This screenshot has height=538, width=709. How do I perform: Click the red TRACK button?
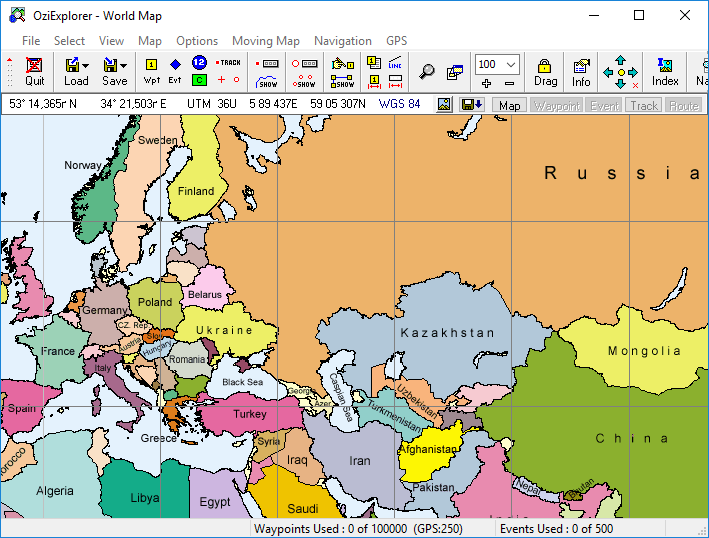coord(228,62)
